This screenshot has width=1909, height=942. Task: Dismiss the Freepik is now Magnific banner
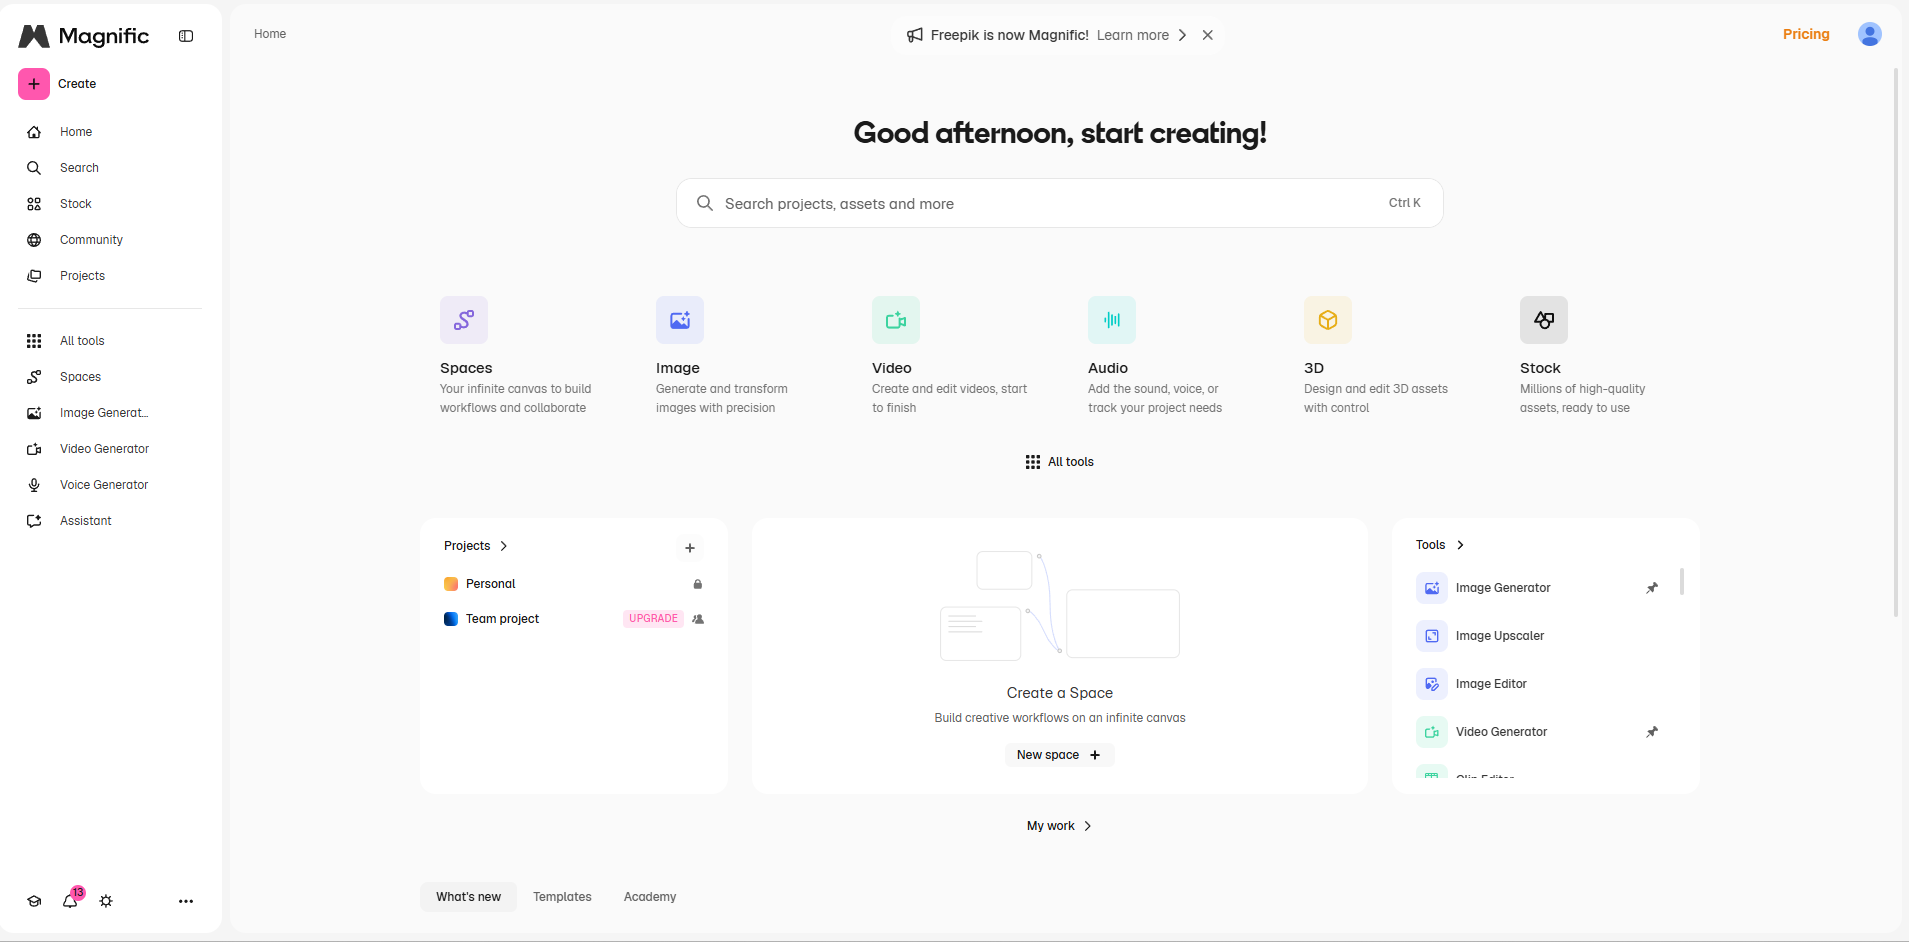(x=1208, y=35)
